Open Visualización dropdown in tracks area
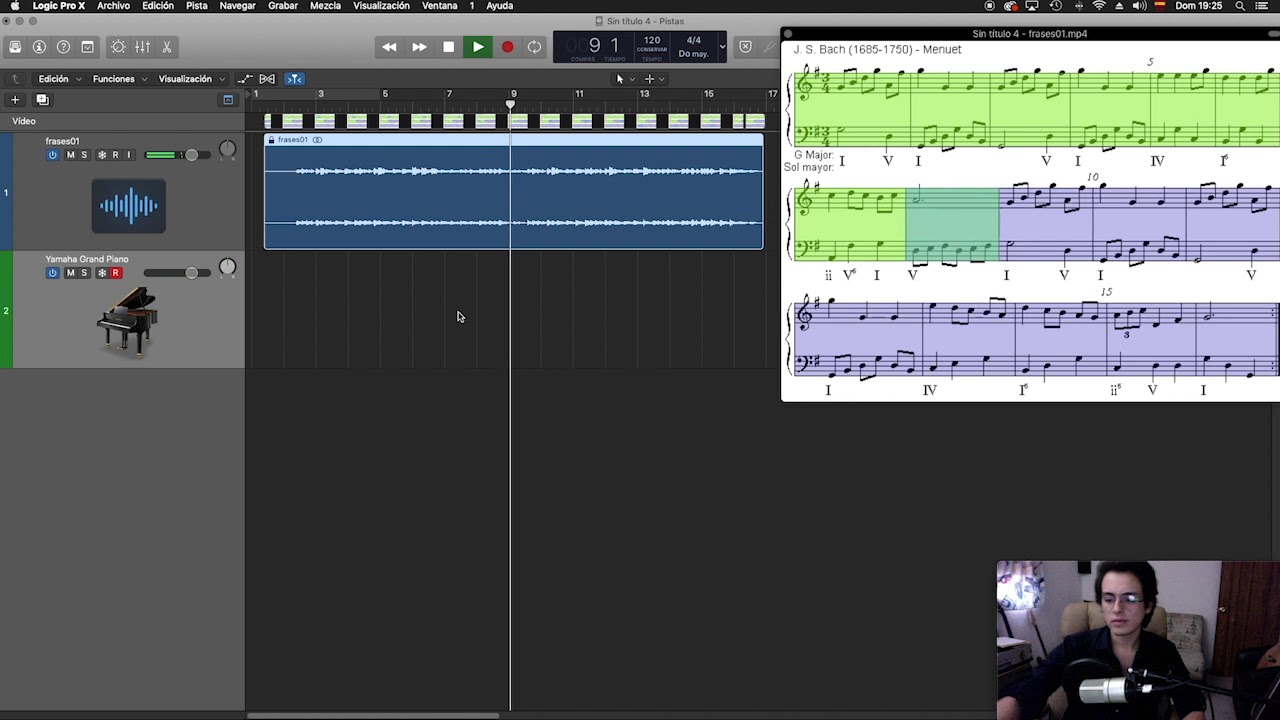 pos(190,79)
